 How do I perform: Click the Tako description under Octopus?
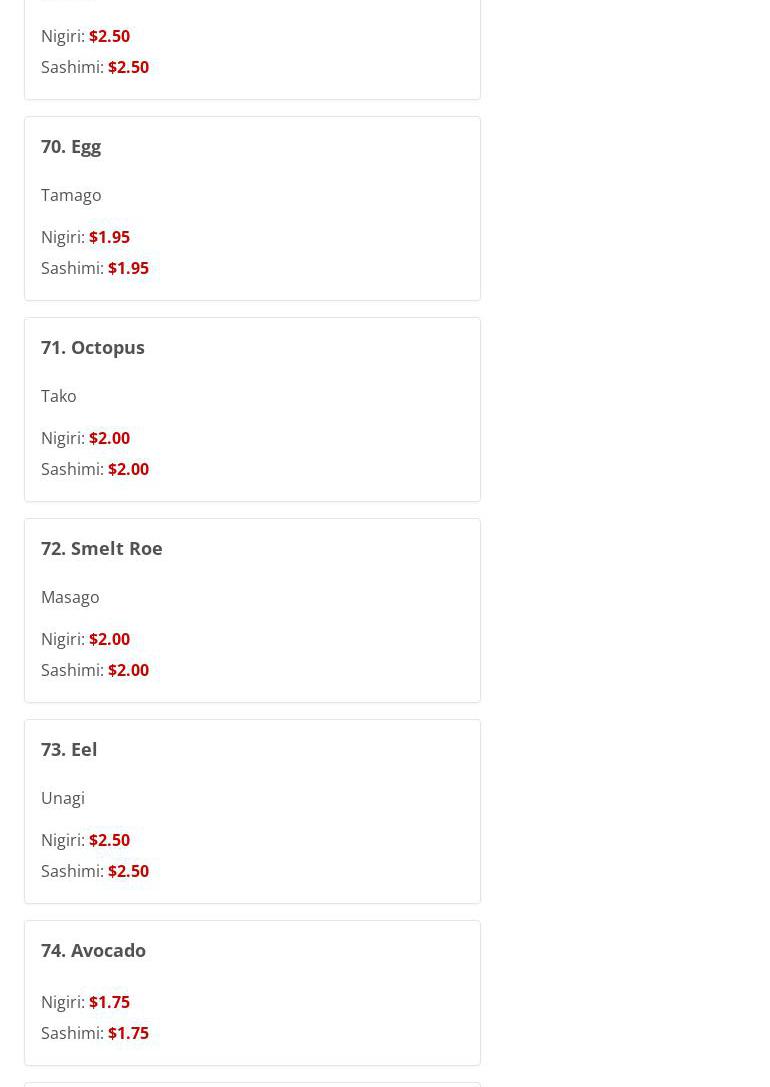coord(58,397)
